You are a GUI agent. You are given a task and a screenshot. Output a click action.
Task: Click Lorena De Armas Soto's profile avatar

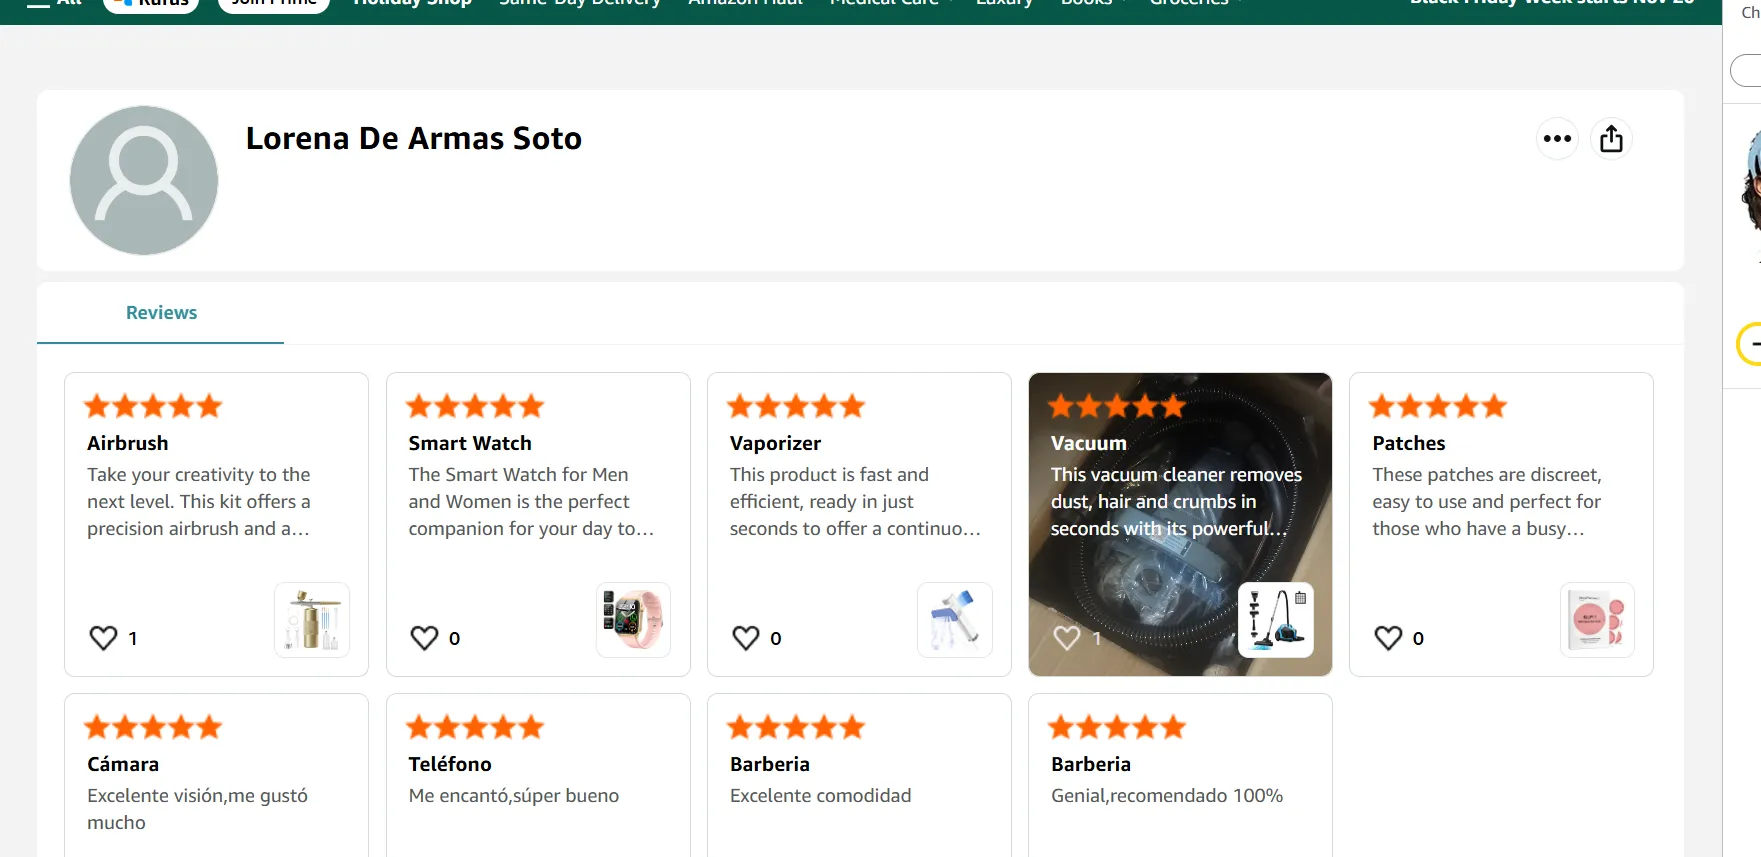144,180
